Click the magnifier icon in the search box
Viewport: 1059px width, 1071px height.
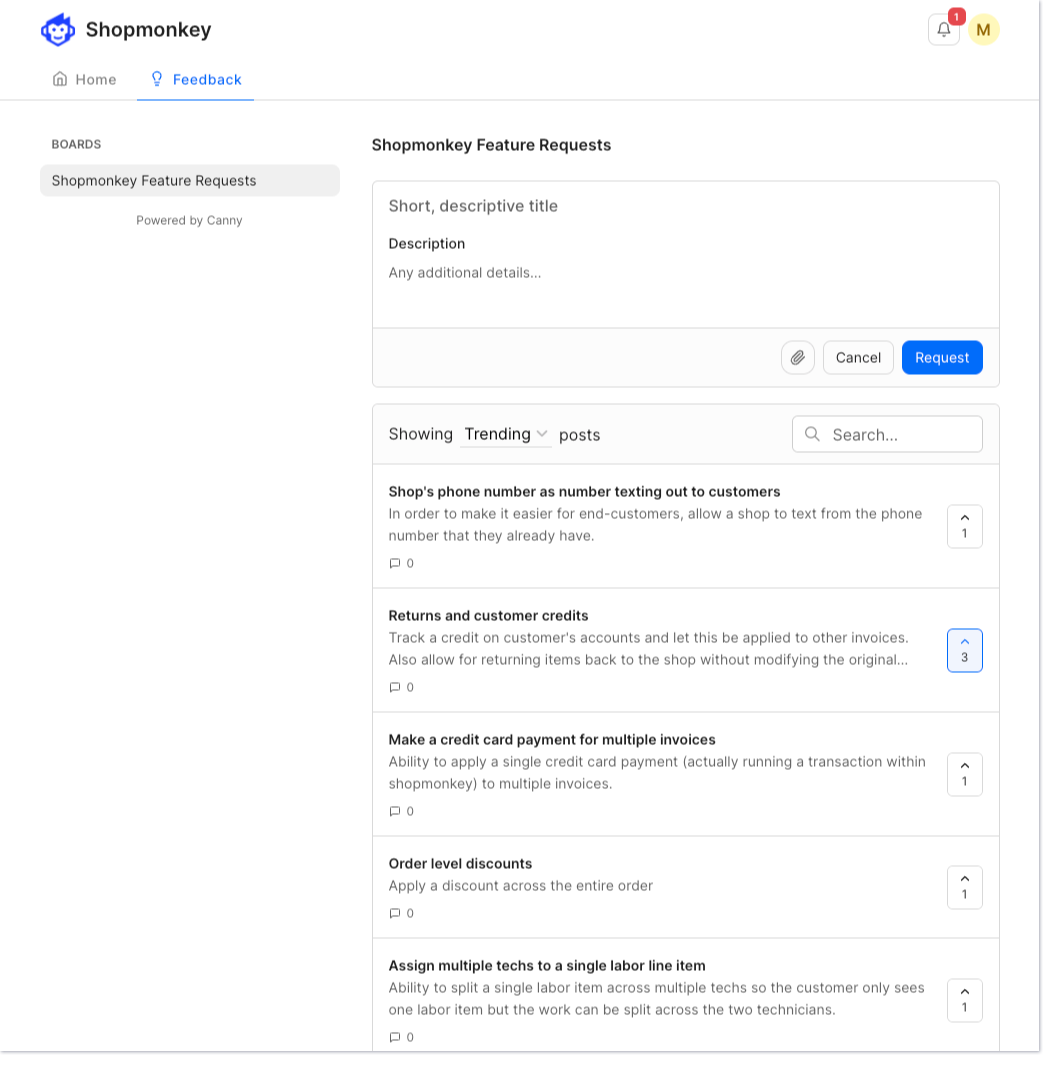[x=811, y=434]
